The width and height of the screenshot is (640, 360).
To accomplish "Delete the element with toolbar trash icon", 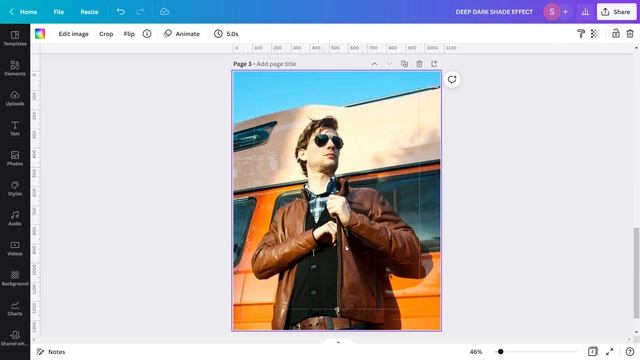I will (630, 34).
